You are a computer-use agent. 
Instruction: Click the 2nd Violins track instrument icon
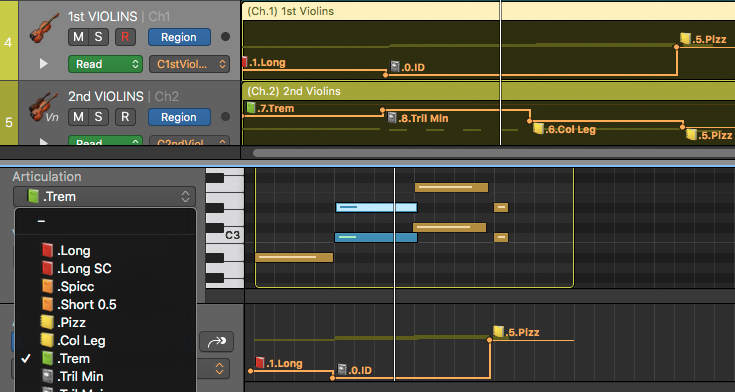[x=44, y=107]
